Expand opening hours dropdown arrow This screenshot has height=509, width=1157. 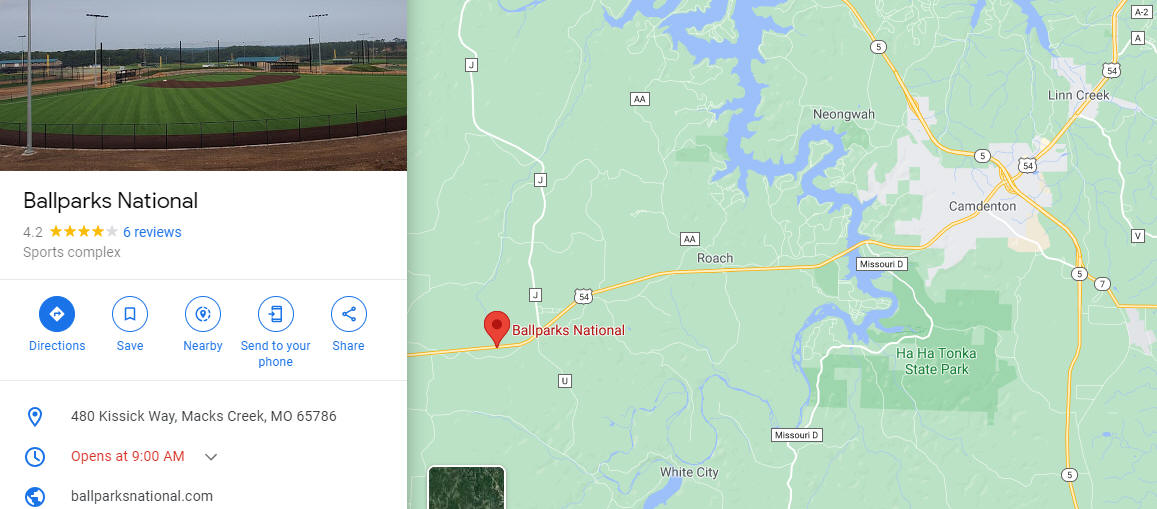[x=211, y=457]
